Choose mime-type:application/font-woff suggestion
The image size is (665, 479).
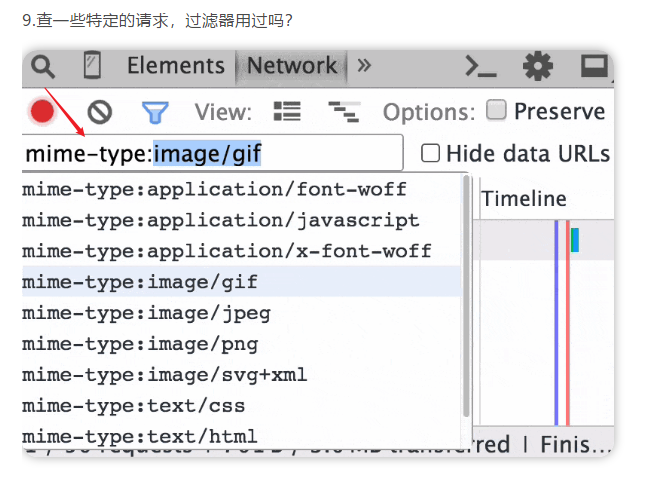point(241,189)
